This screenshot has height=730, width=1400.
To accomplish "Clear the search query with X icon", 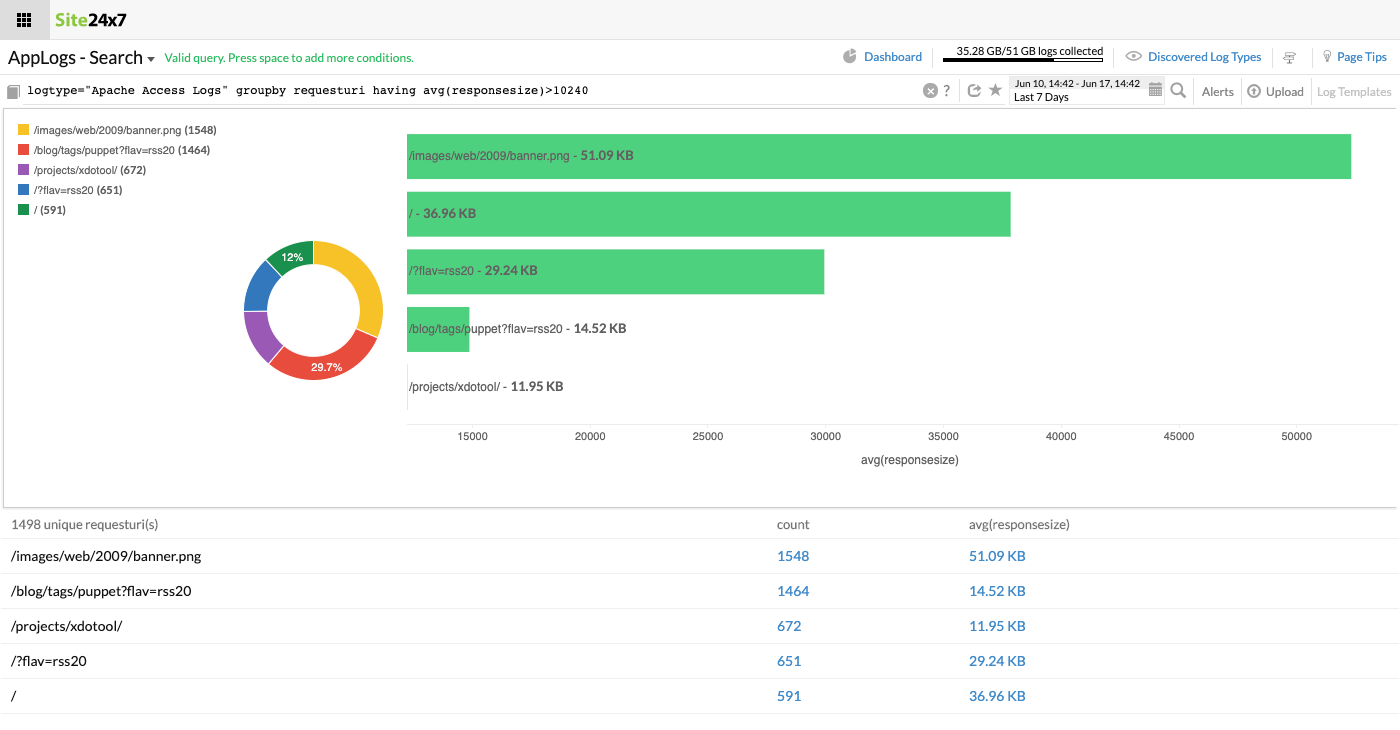I will click(930, 91).
